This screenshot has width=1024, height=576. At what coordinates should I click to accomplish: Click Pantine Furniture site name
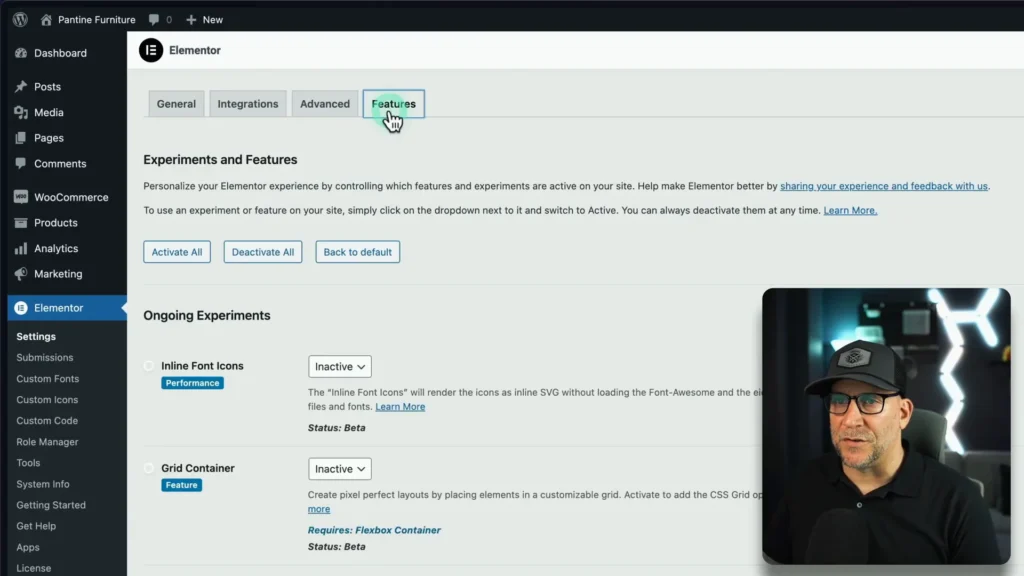coord(97,20)
